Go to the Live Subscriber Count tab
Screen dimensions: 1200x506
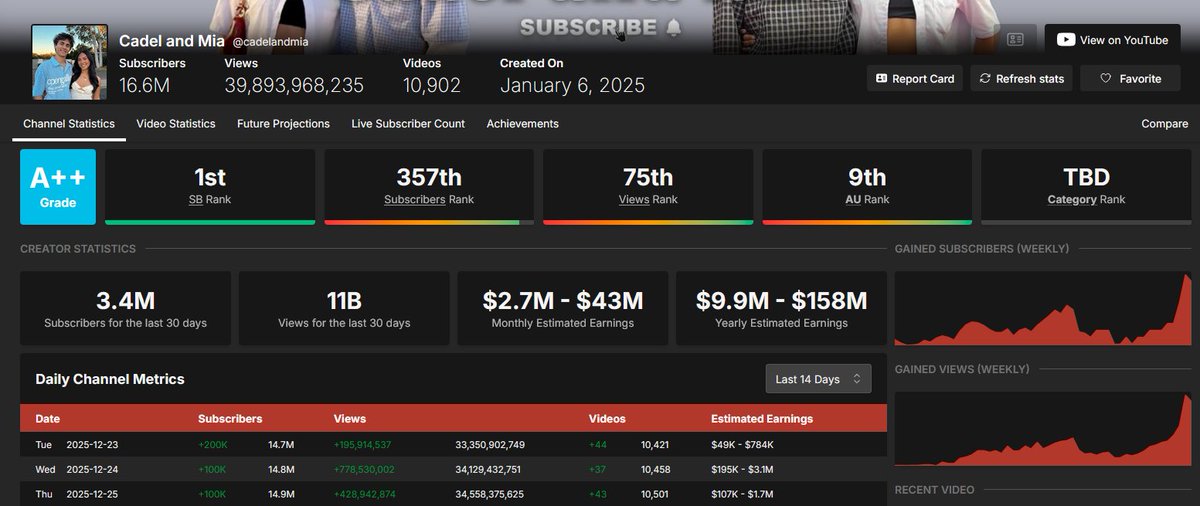click(408, 124)
